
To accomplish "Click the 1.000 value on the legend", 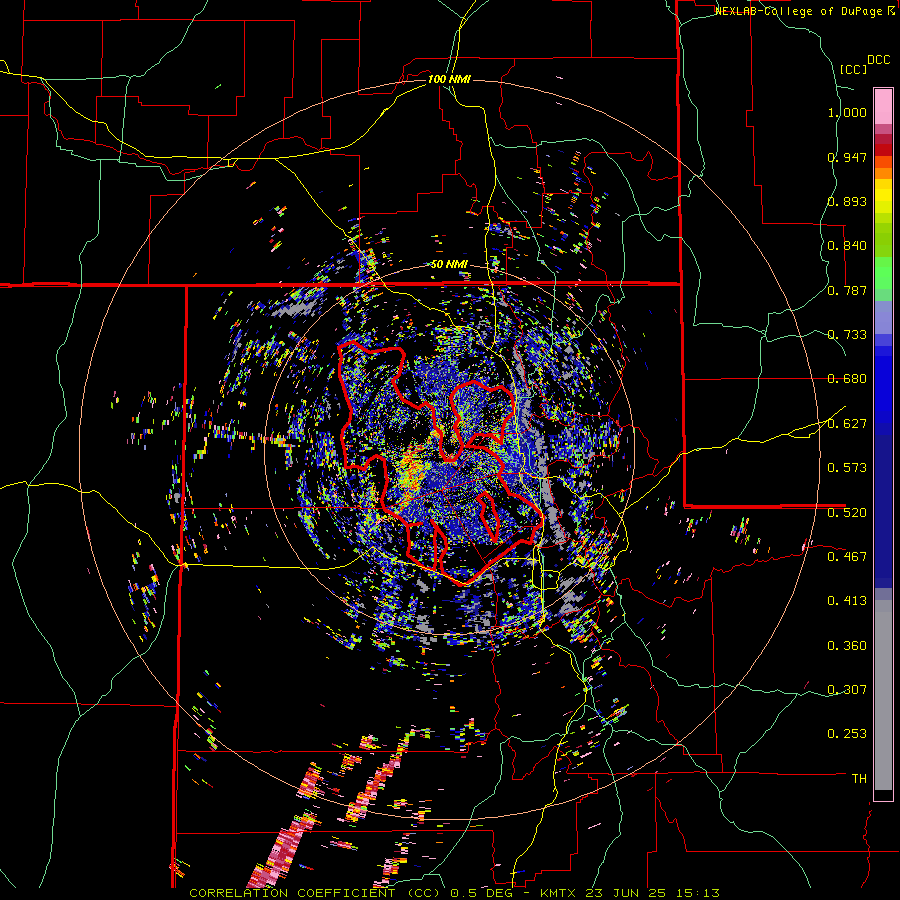I will pos(847,112).
